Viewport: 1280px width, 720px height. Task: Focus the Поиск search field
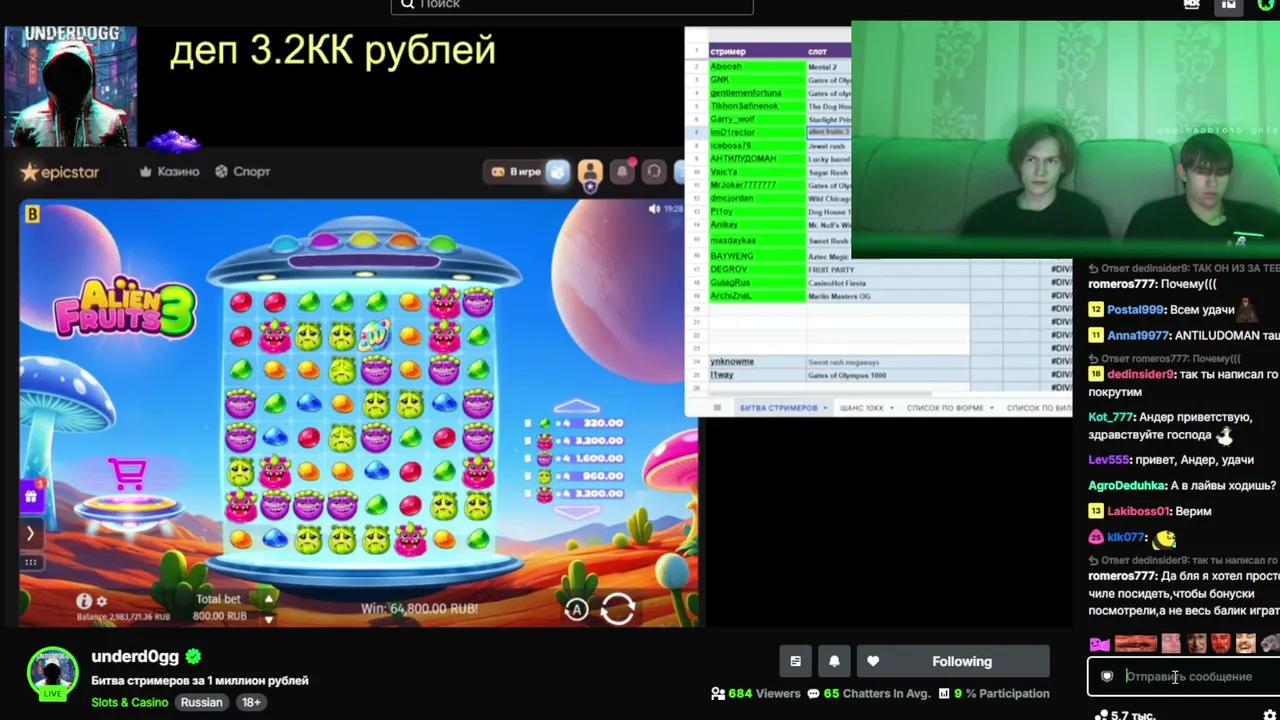click(572, 5)
